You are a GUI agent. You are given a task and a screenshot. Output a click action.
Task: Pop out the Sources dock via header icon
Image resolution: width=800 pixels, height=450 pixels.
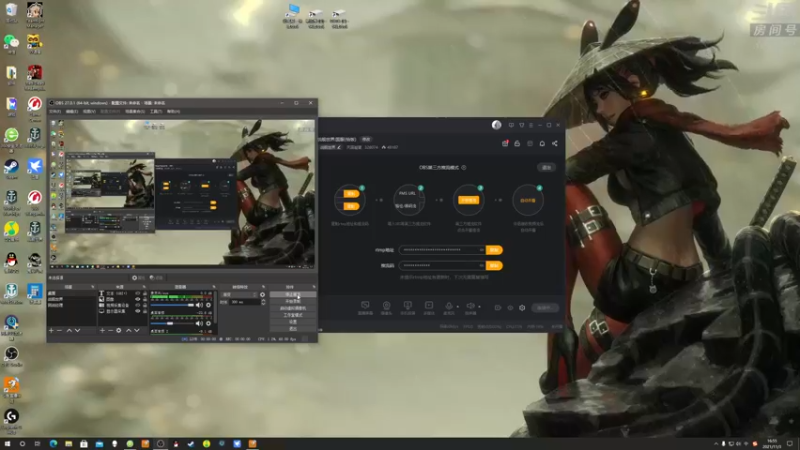(x=144, y=287)
